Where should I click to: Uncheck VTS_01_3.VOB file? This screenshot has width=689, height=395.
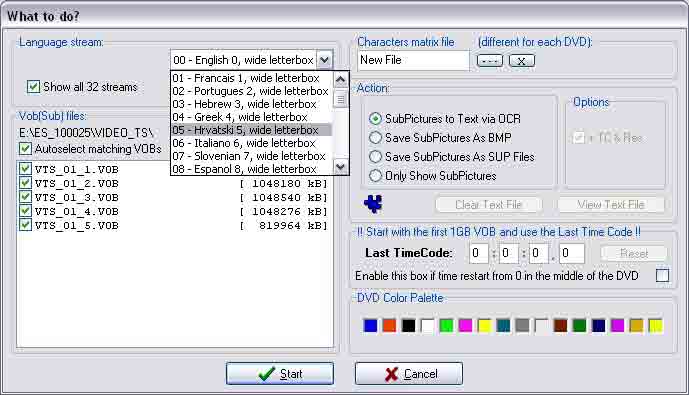[25, 197]
